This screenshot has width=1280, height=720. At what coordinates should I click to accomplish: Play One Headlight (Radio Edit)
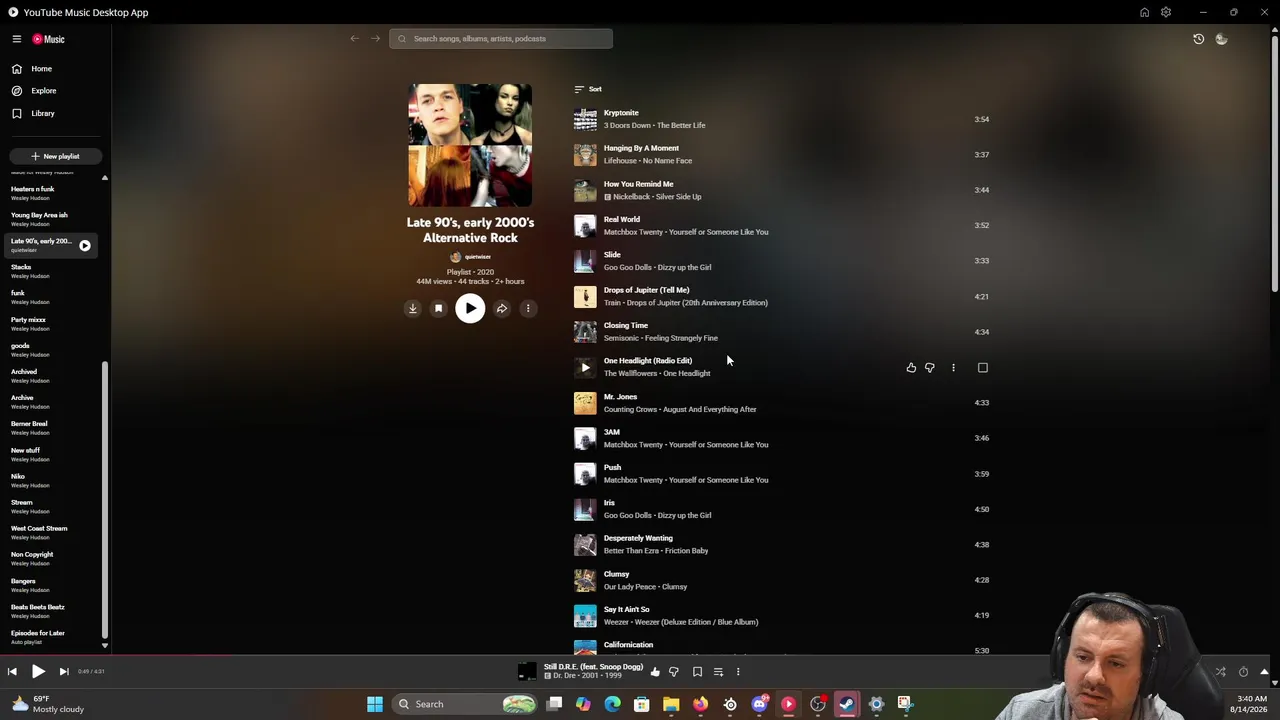click(585, 368)
